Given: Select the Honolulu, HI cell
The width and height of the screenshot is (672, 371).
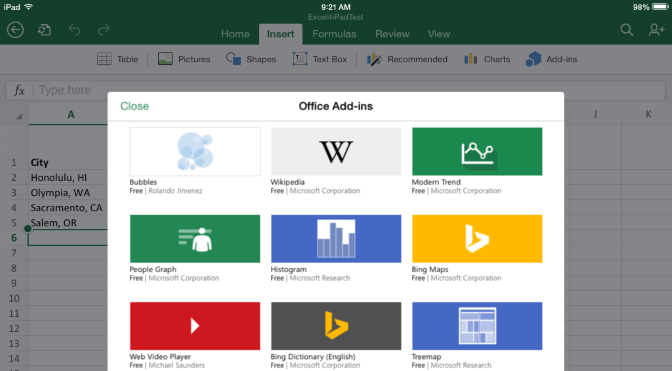Looking at the screenshot, I should pyautogui.click(x=68, y=177).
